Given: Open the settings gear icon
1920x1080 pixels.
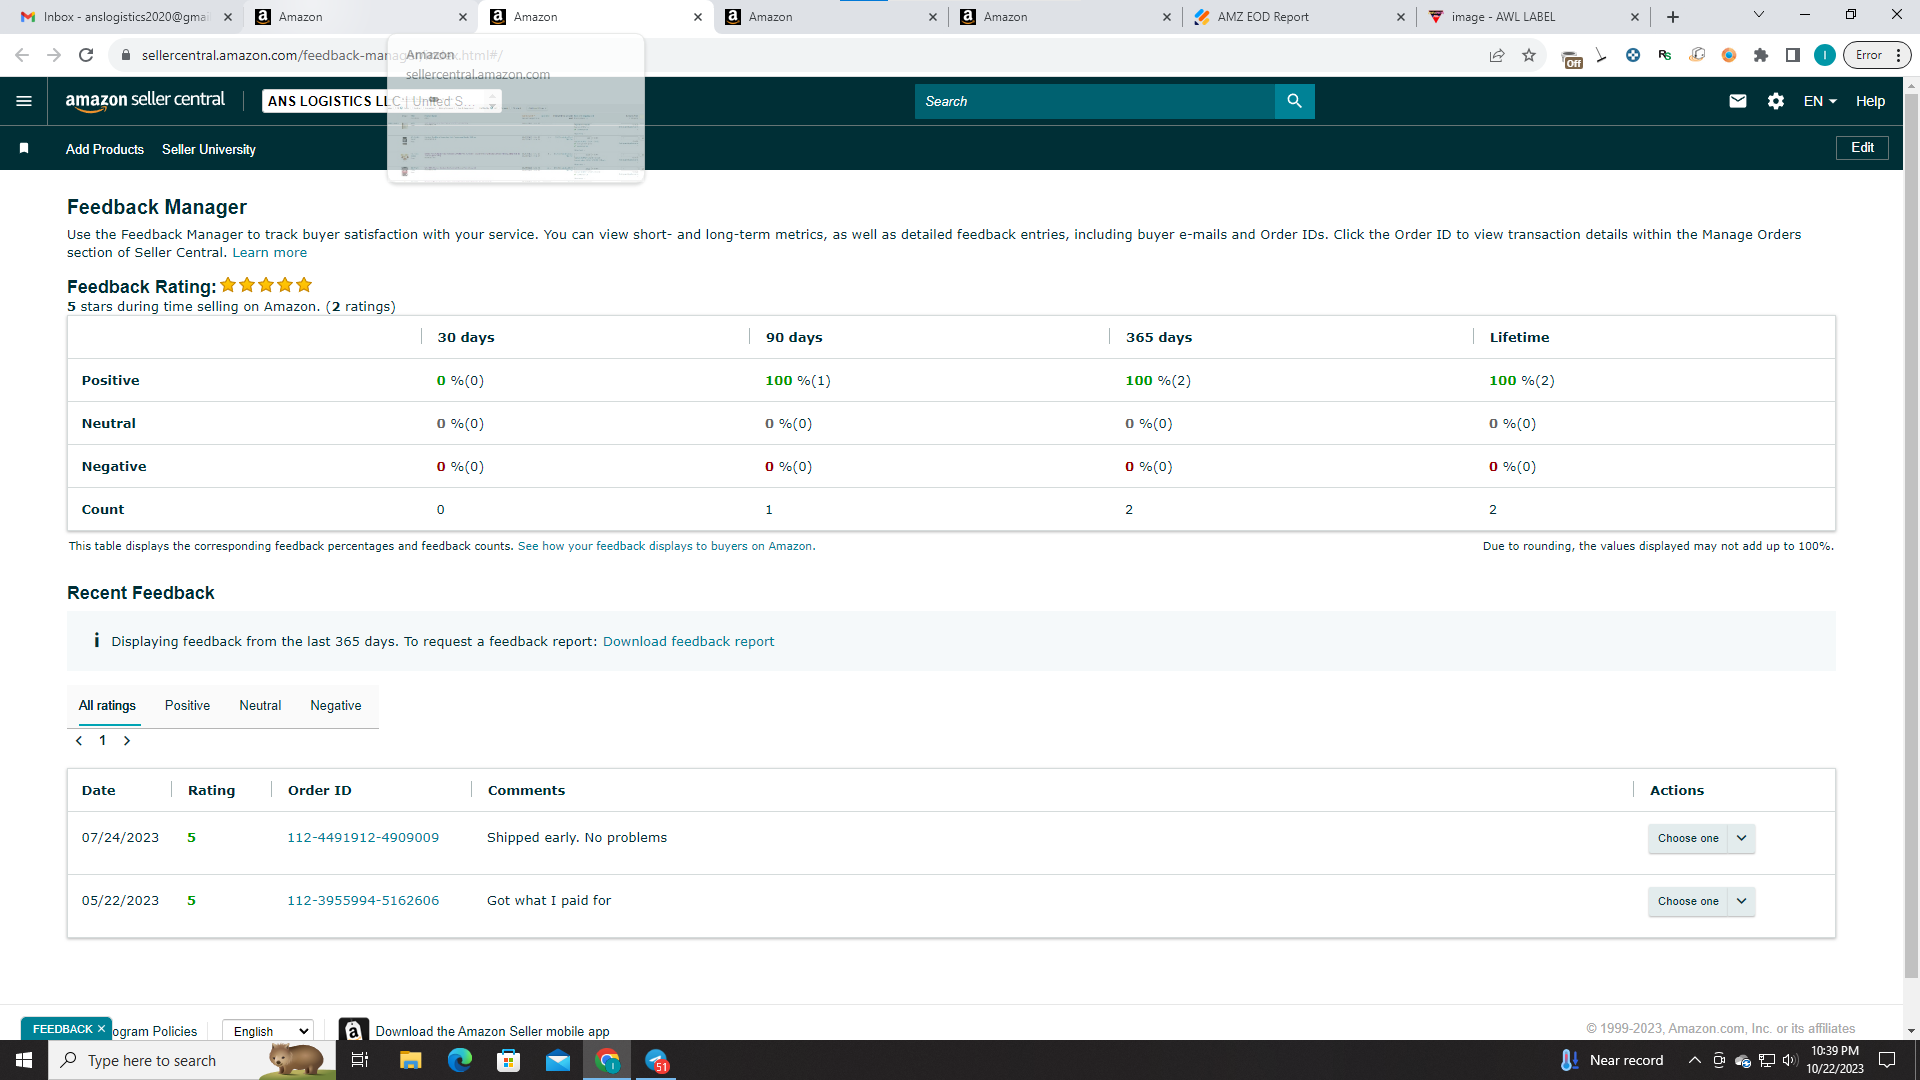Looking at the screenshot, I should 1776,101.
